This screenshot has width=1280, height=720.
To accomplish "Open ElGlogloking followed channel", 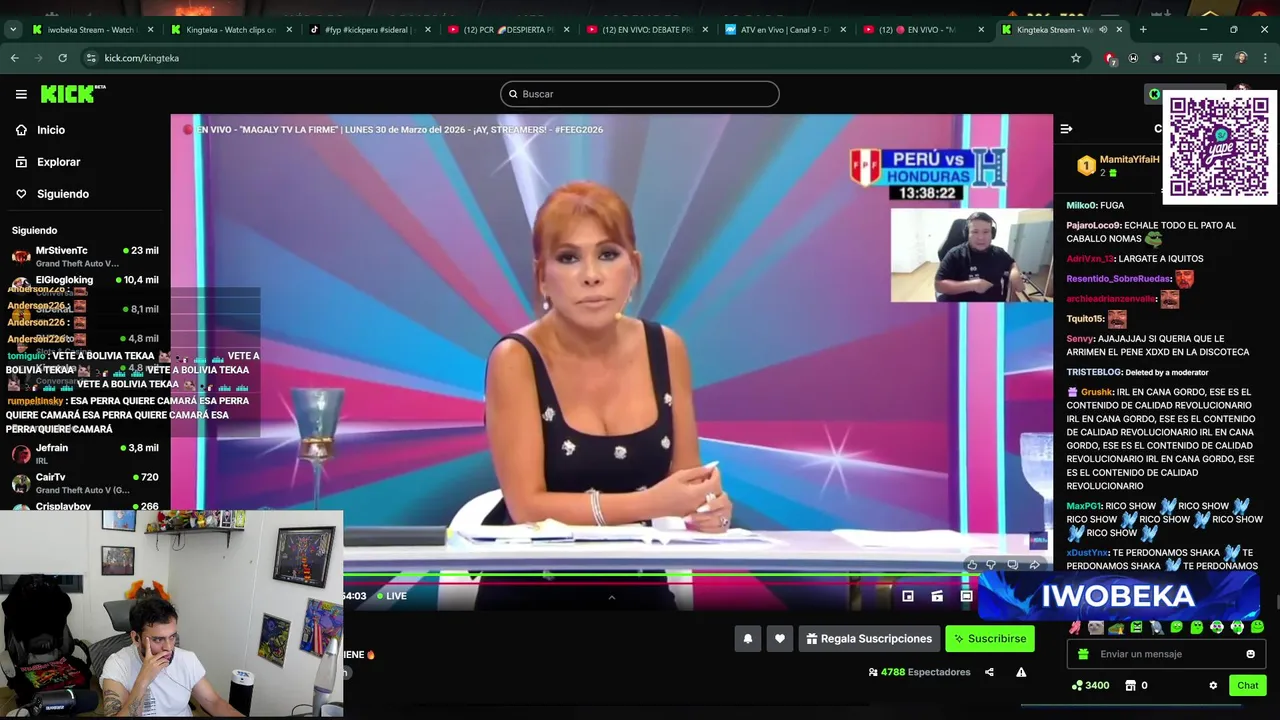I will click(85, 280).
